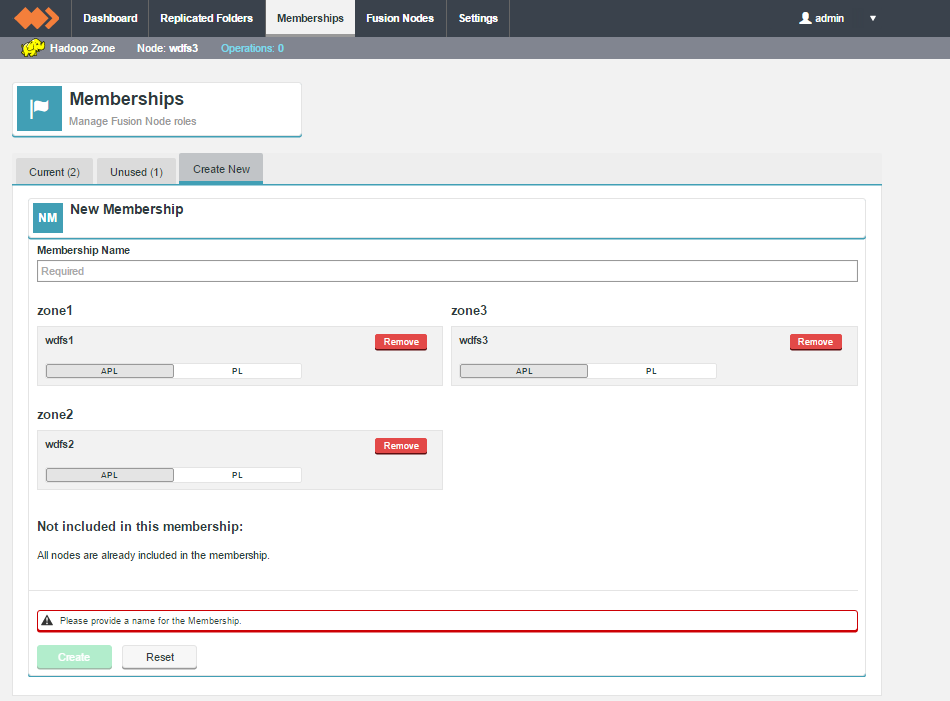Click the Hadoop Zone label
Image resolution: width=950 pixels, height=701 pixels.
[82, 48]
